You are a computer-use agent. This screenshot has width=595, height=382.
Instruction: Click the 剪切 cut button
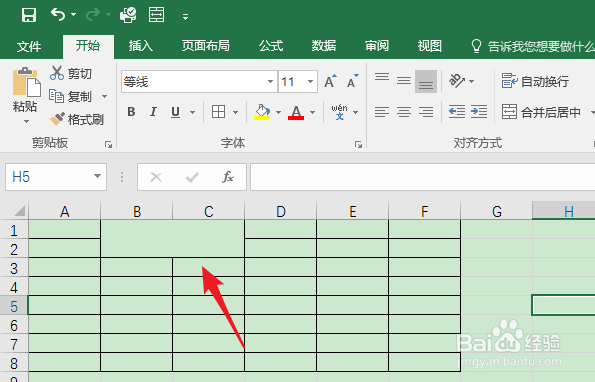[x=71, y=73]
